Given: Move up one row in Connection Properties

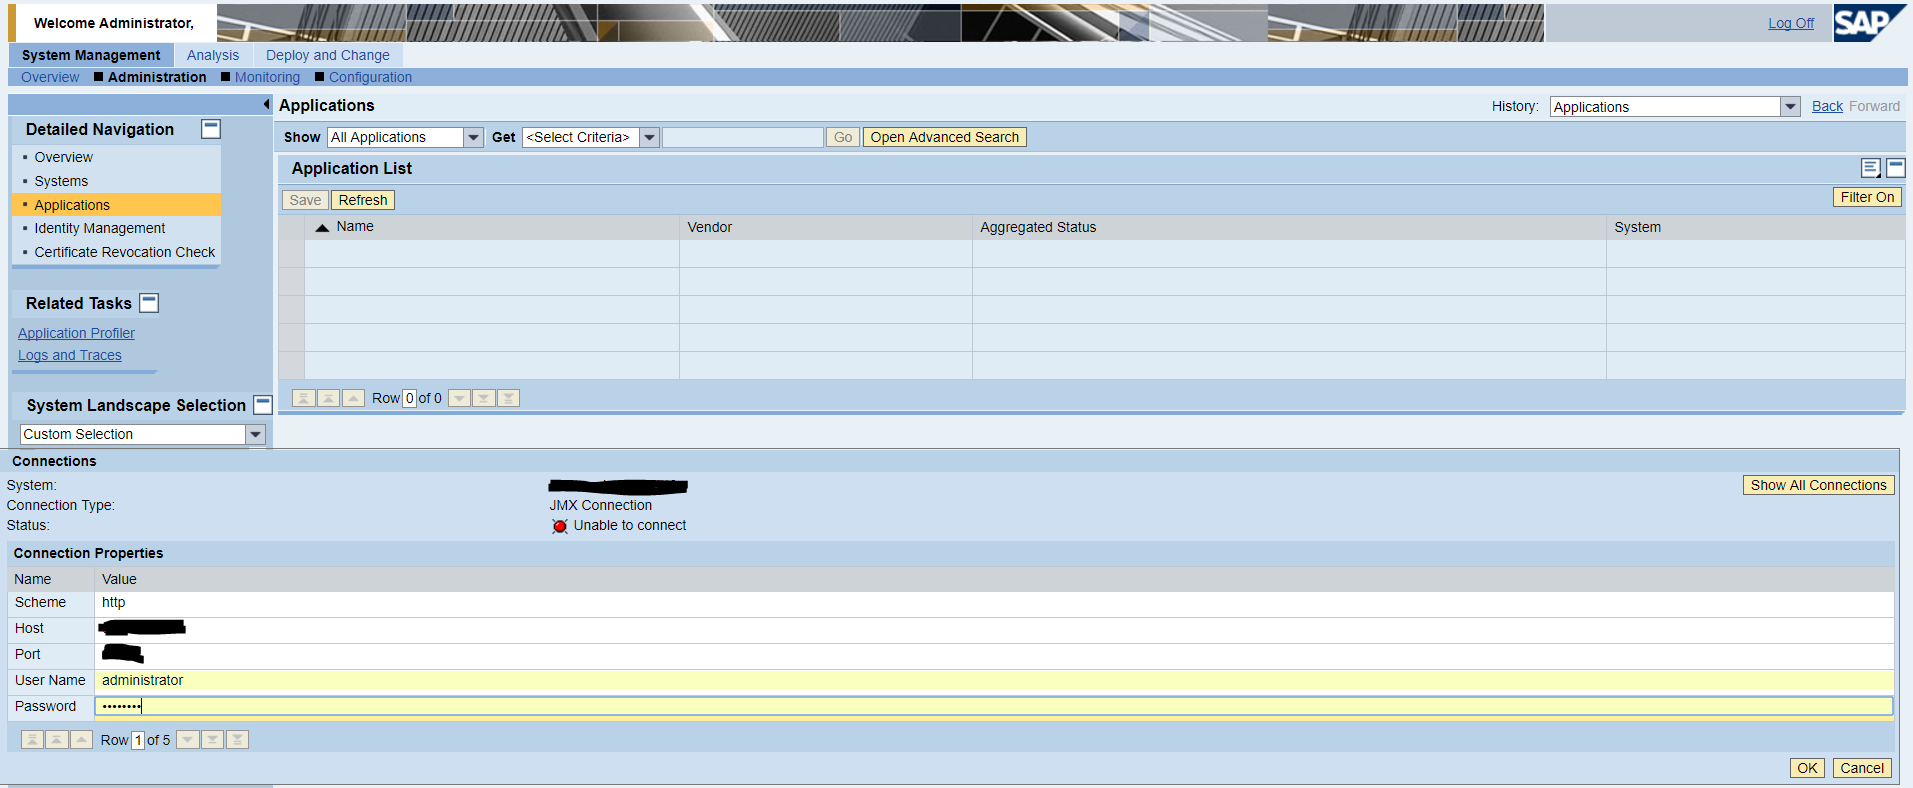Looking at the screenshot, I should pos(82,740).
